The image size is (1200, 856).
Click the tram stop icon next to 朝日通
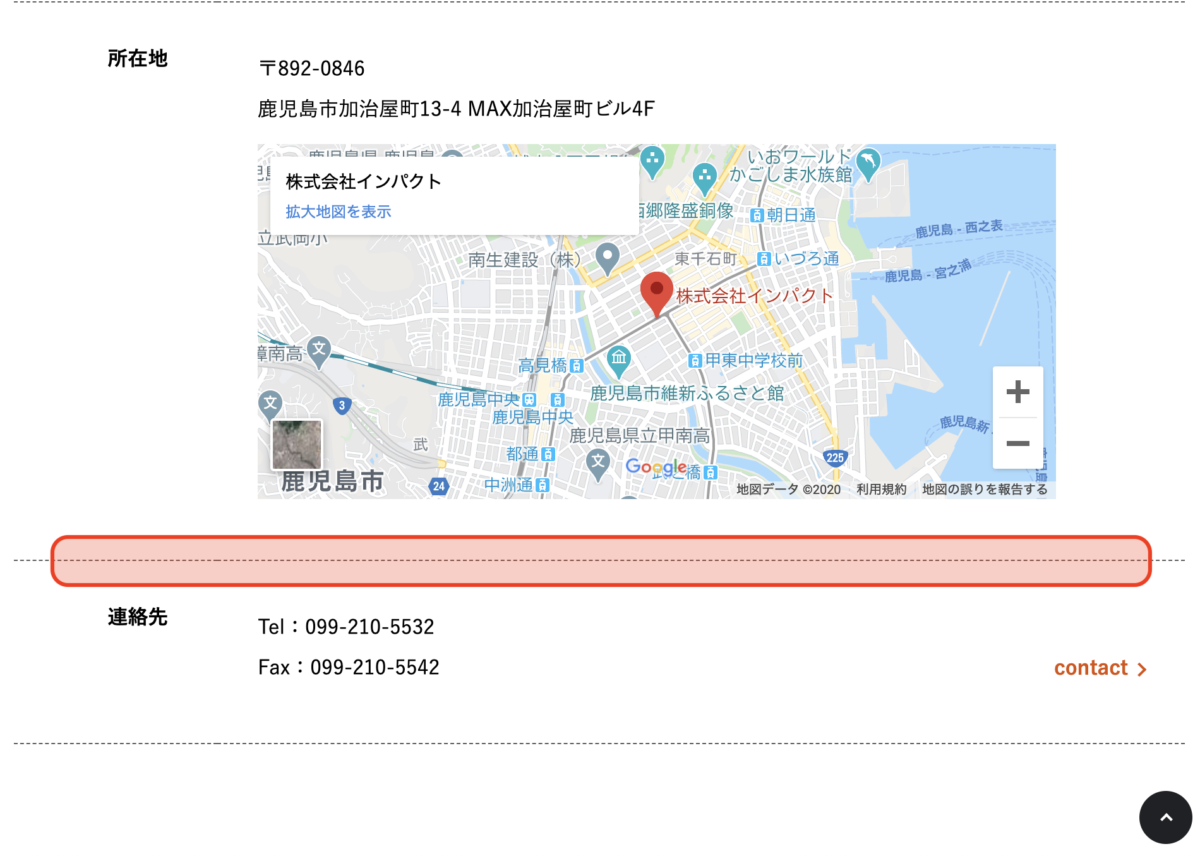click(x=758, y=215)
